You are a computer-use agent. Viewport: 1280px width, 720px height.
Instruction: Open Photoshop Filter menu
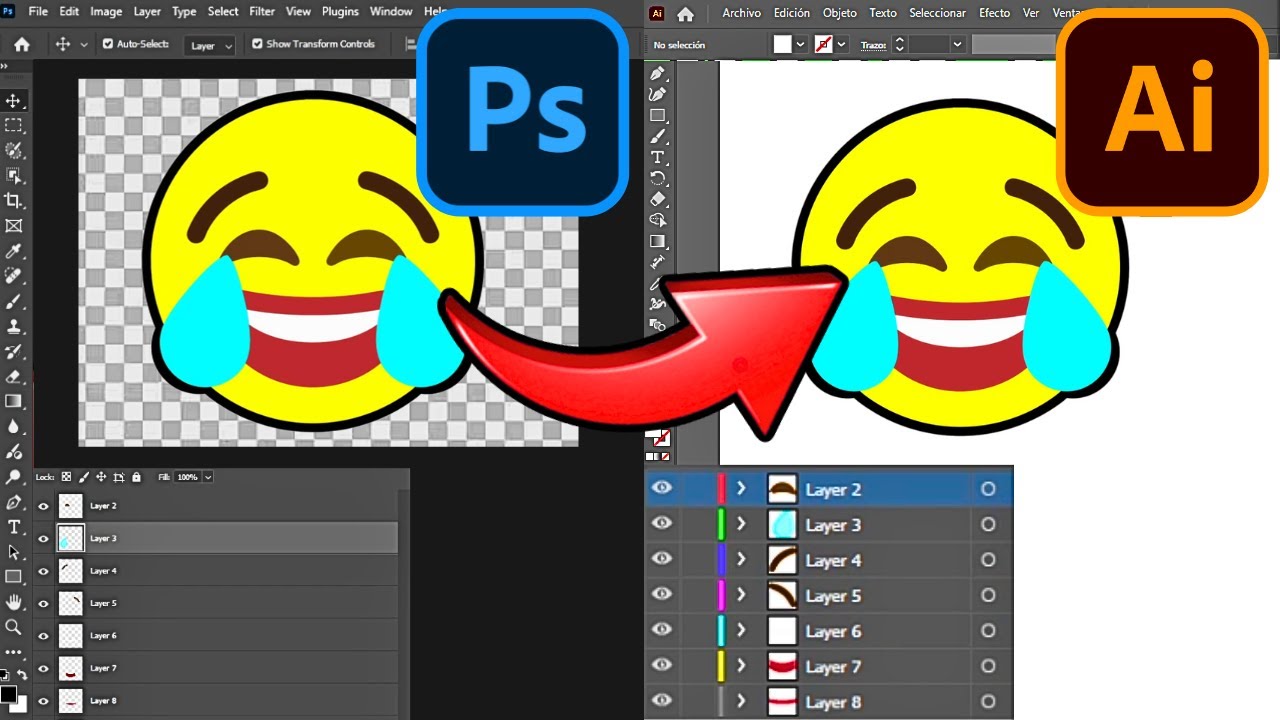262,12
